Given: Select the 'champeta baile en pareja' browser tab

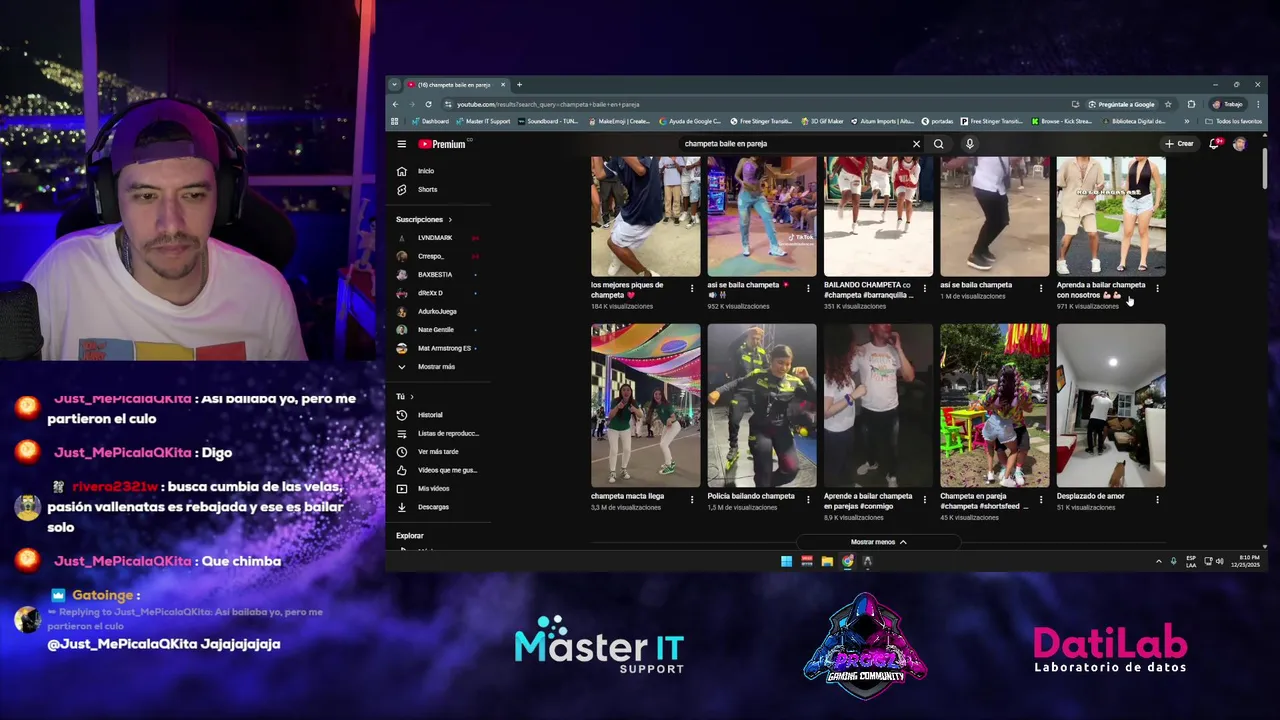Looking at the screenshot, I should click(x=455, y=85).
